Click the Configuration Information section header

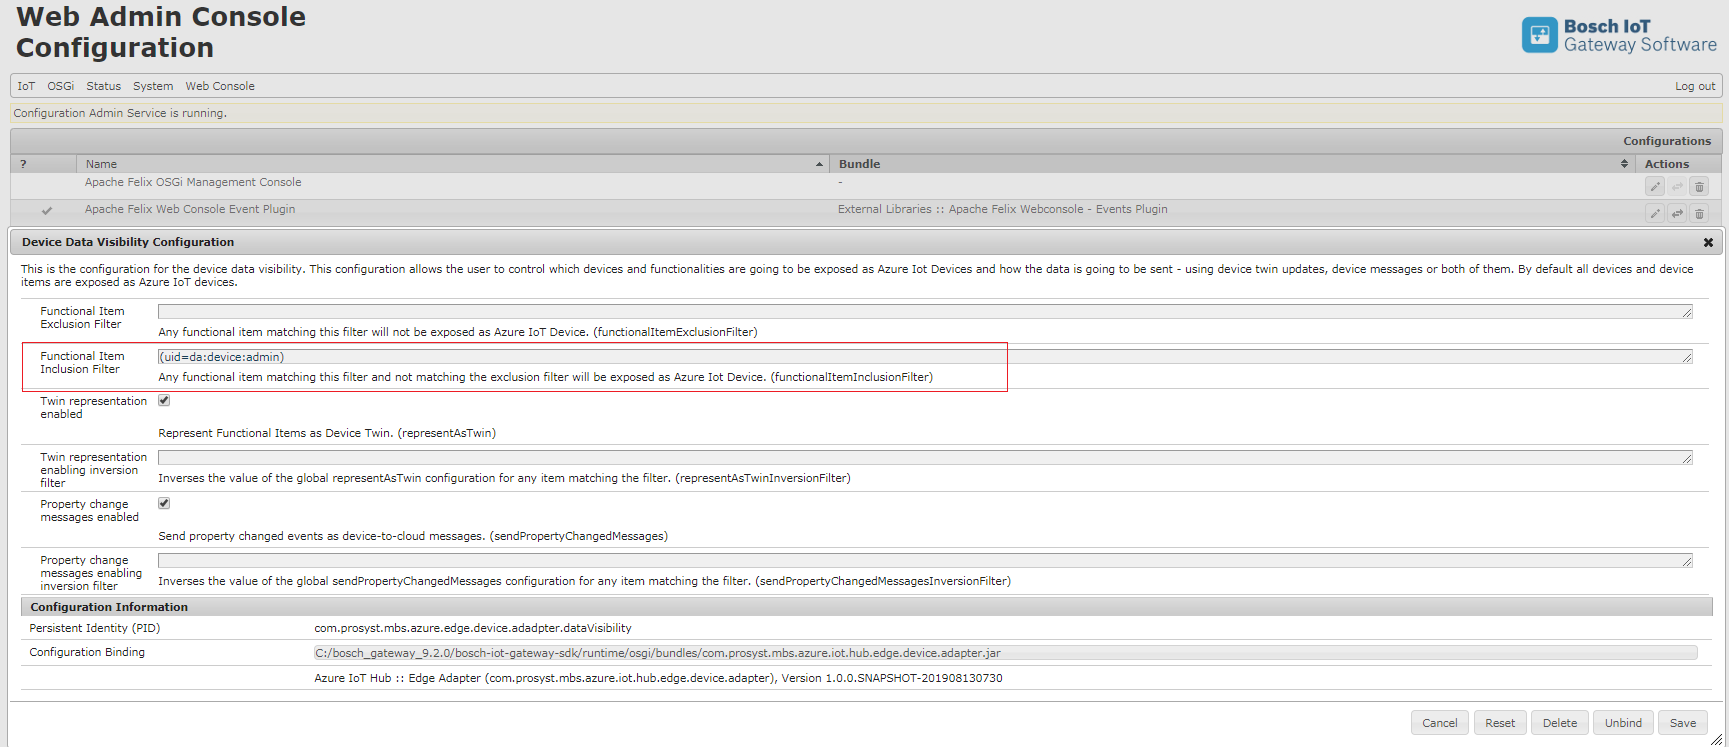pos(866,607)
